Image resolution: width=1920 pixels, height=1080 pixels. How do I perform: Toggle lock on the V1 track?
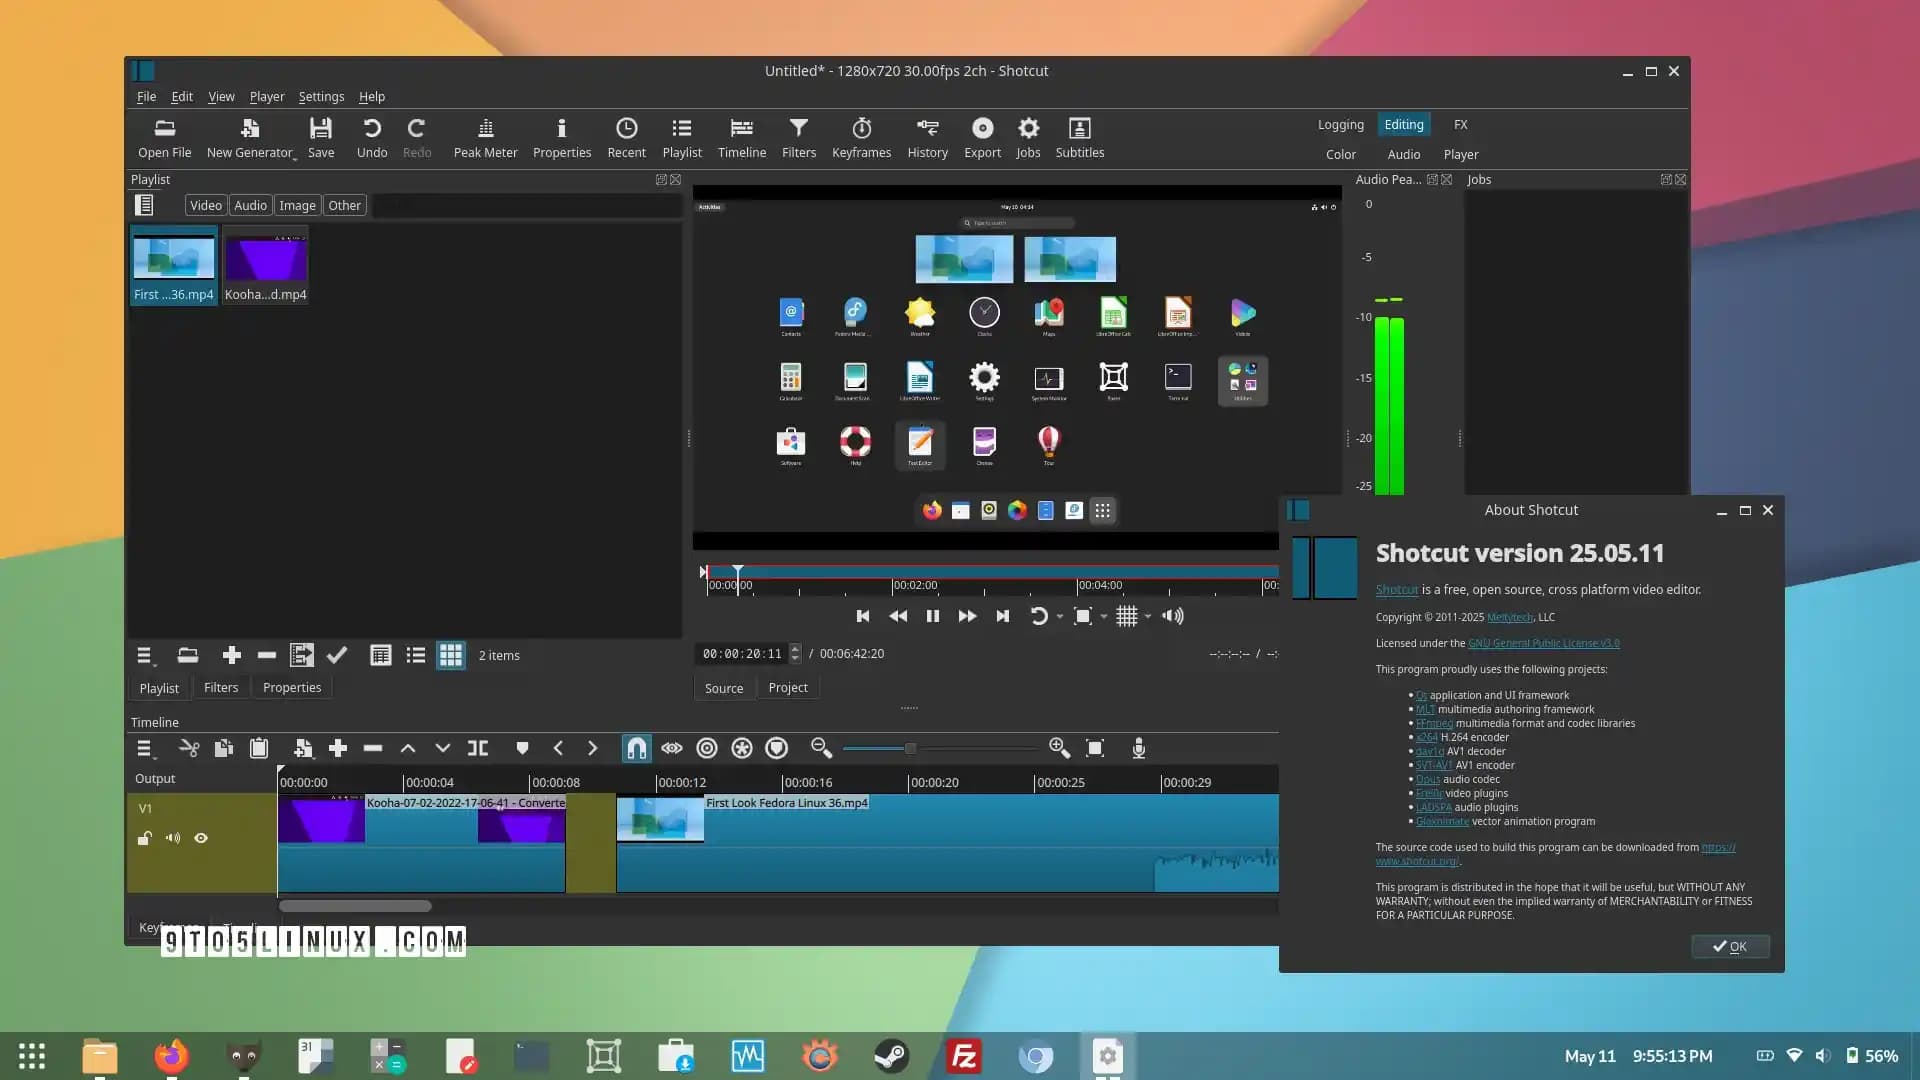pyautogui.click(x=145, y=838)
